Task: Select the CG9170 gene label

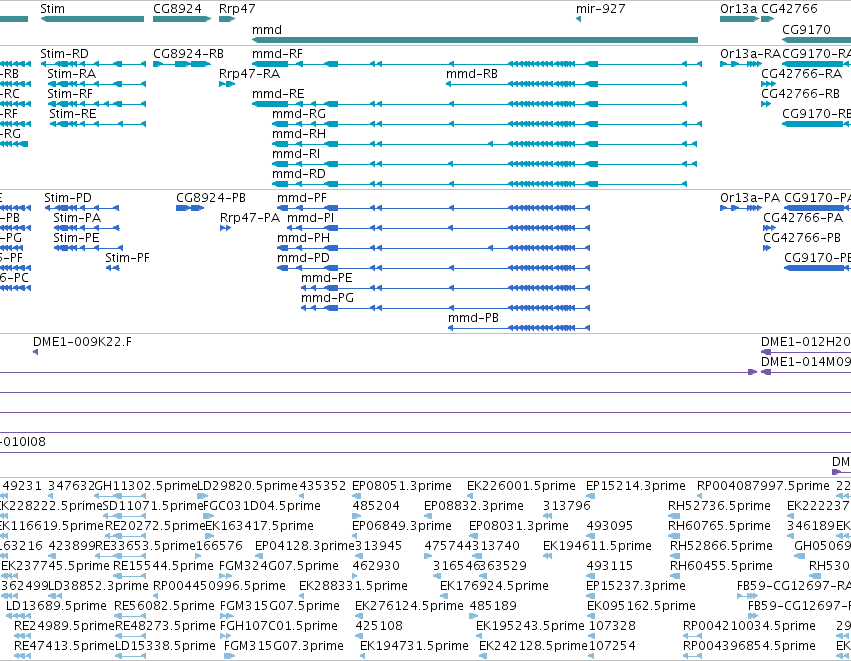Action: coord(806,29)
